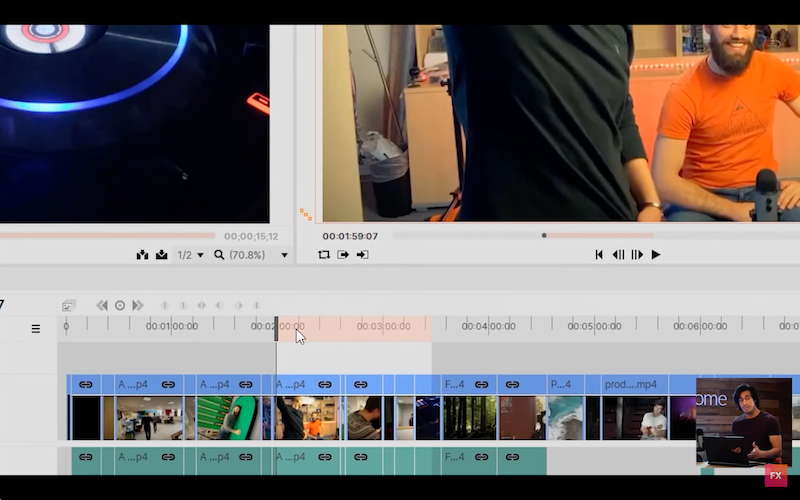The height and width of the screenshot is (500, 800).
Task: Click the link icon on the masked-man video clip
Action: 361,384
